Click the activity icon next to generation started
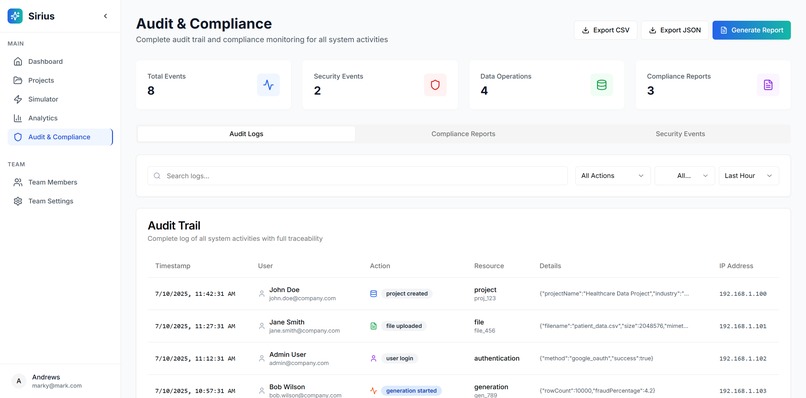Viewport: 806px width, 398px height. tap(374, 391)
